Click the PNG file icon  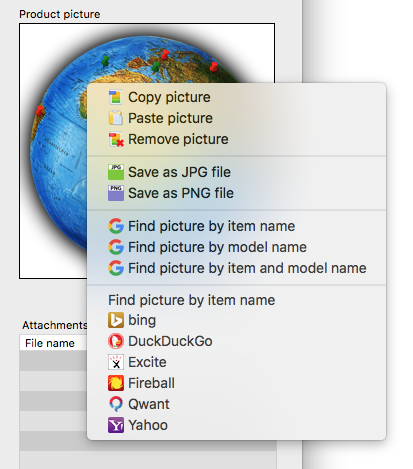(x=116, y=193)
